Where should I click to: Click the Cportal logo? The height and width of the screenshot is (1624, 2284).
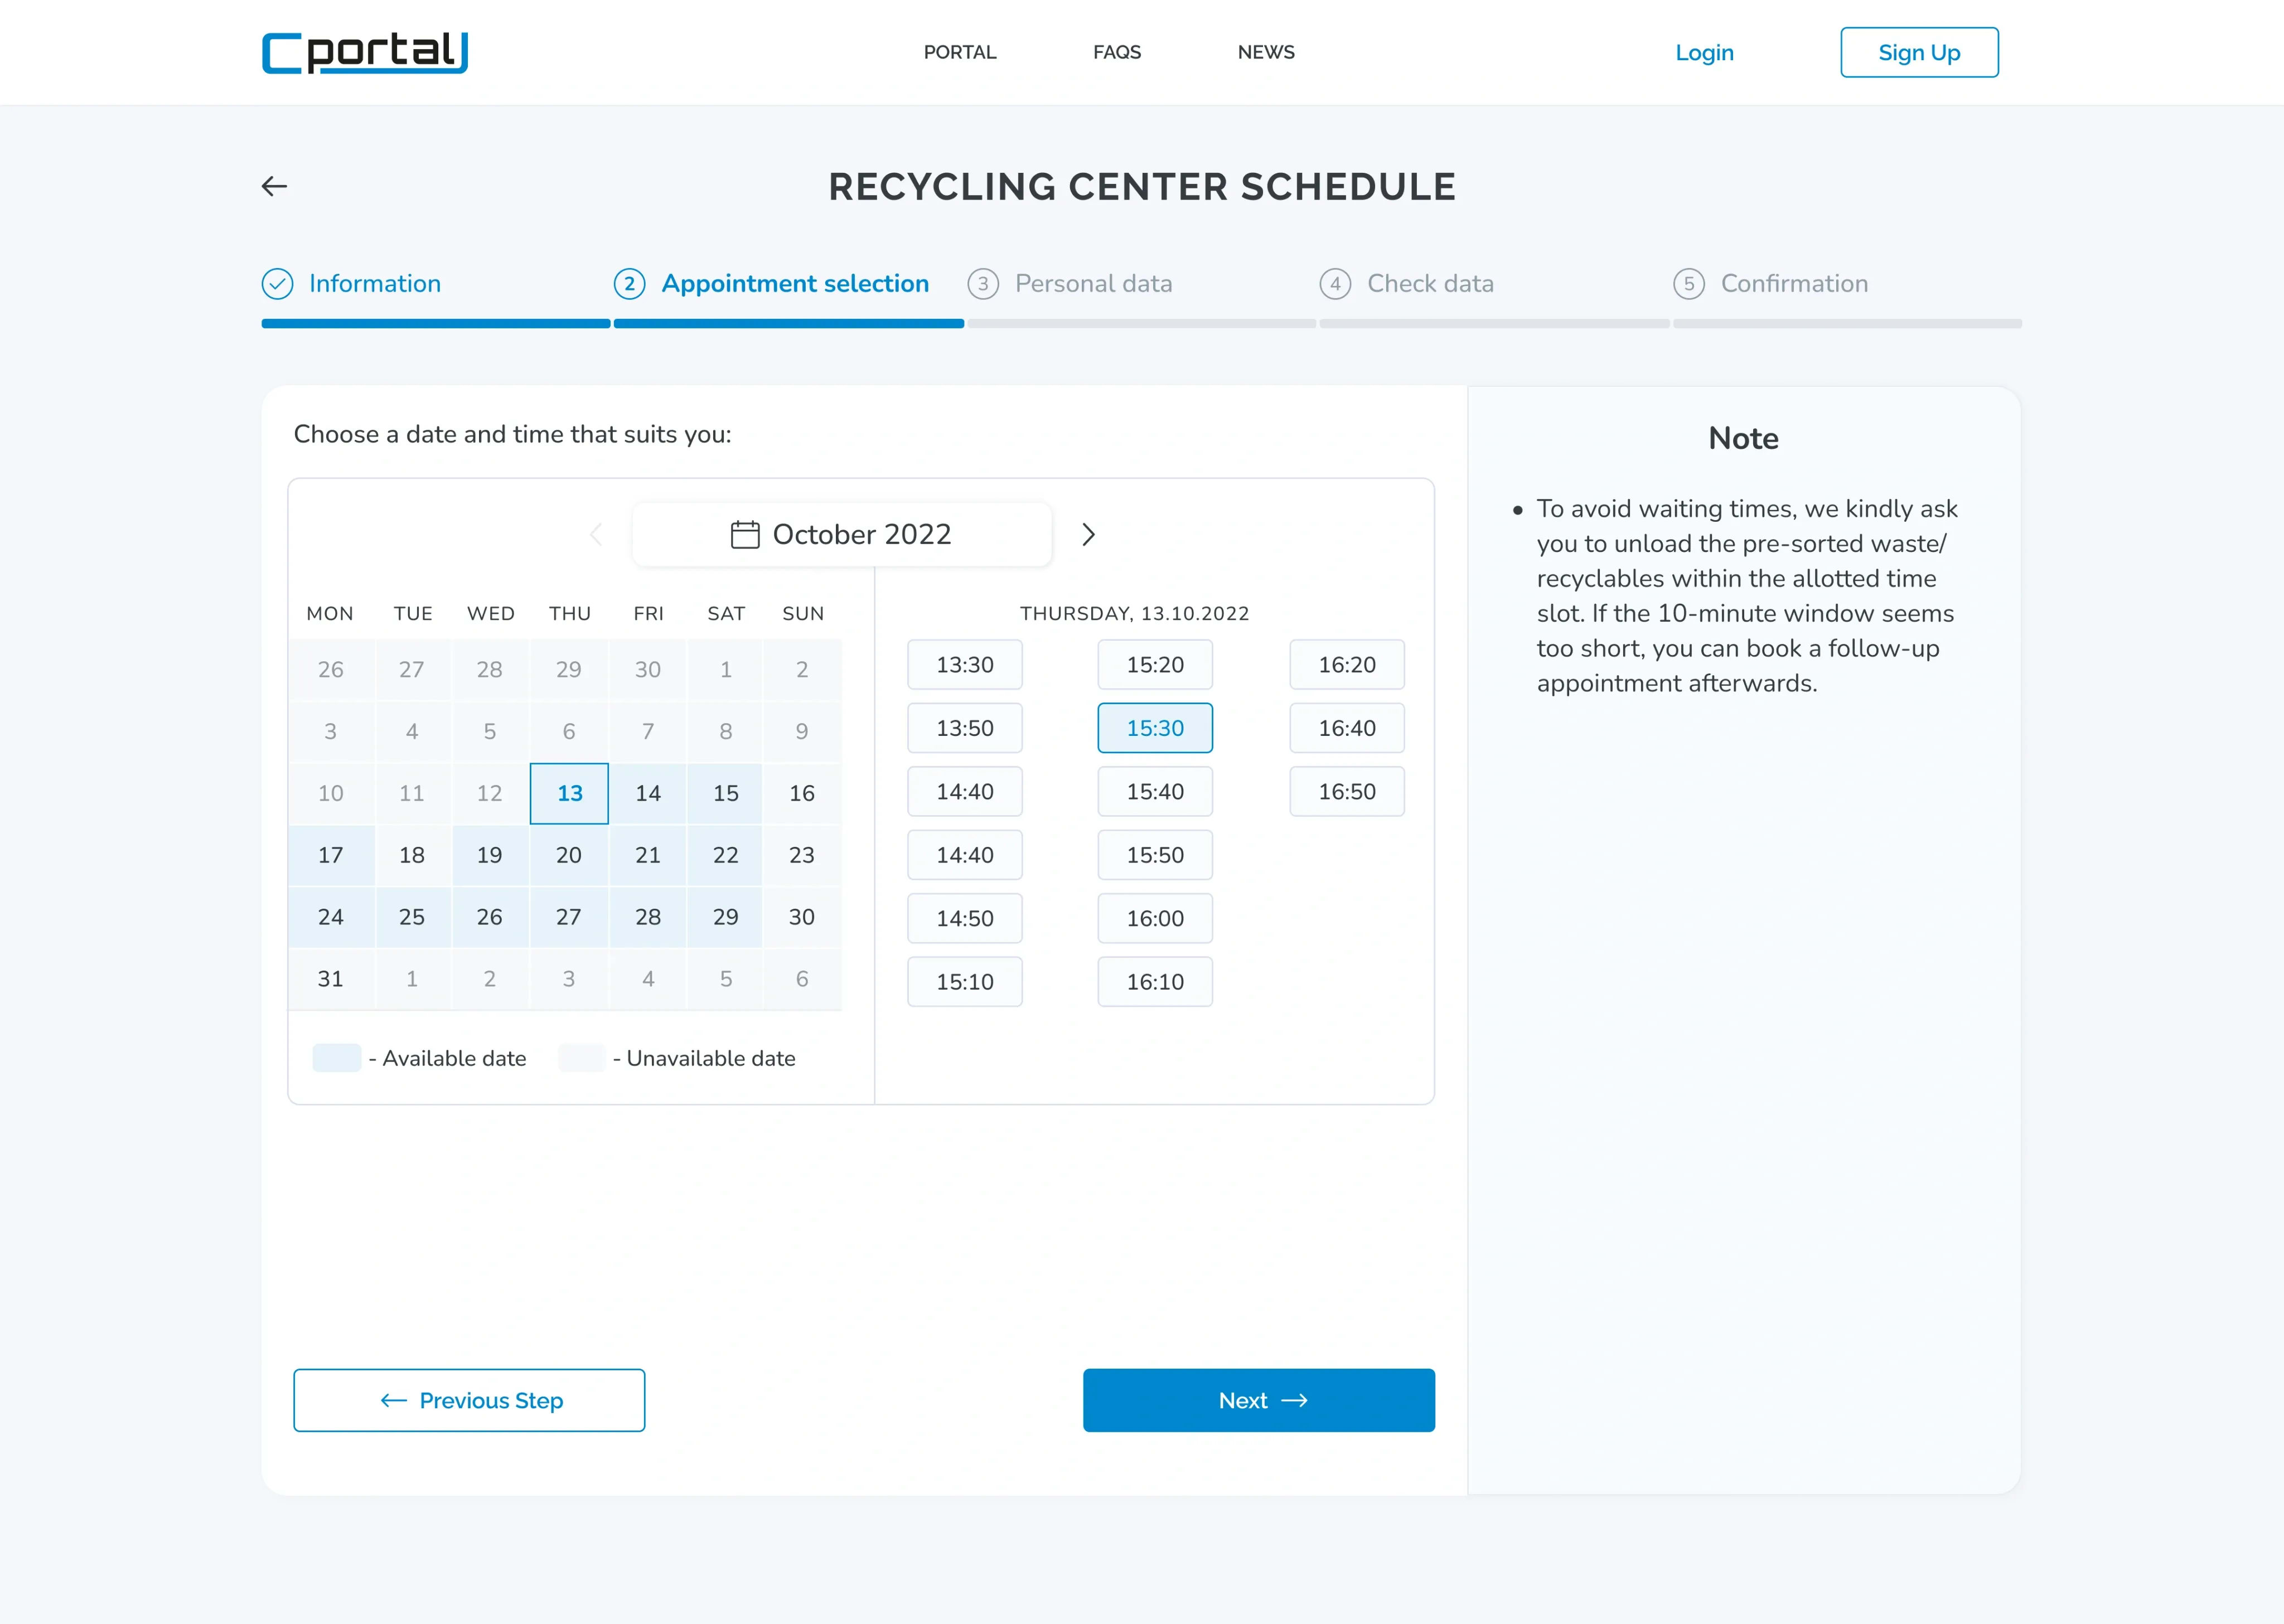click(x=365, y=53)
